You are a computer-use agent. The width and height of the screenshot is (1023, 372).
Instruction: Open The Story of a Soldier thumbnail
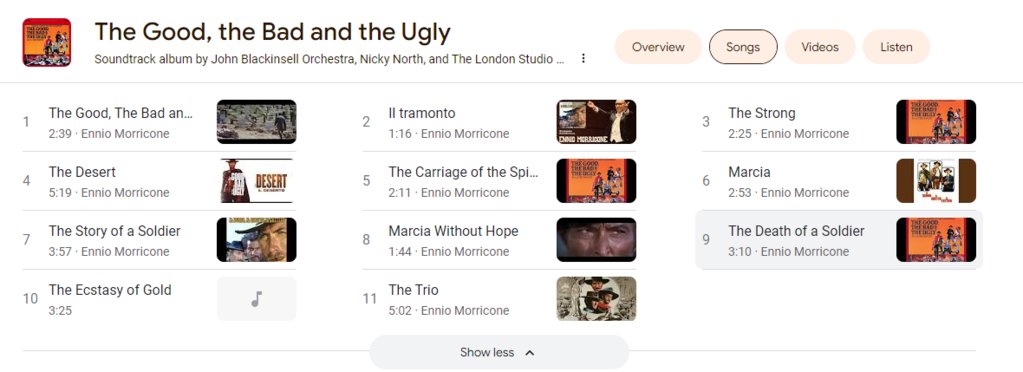(256, 240)
